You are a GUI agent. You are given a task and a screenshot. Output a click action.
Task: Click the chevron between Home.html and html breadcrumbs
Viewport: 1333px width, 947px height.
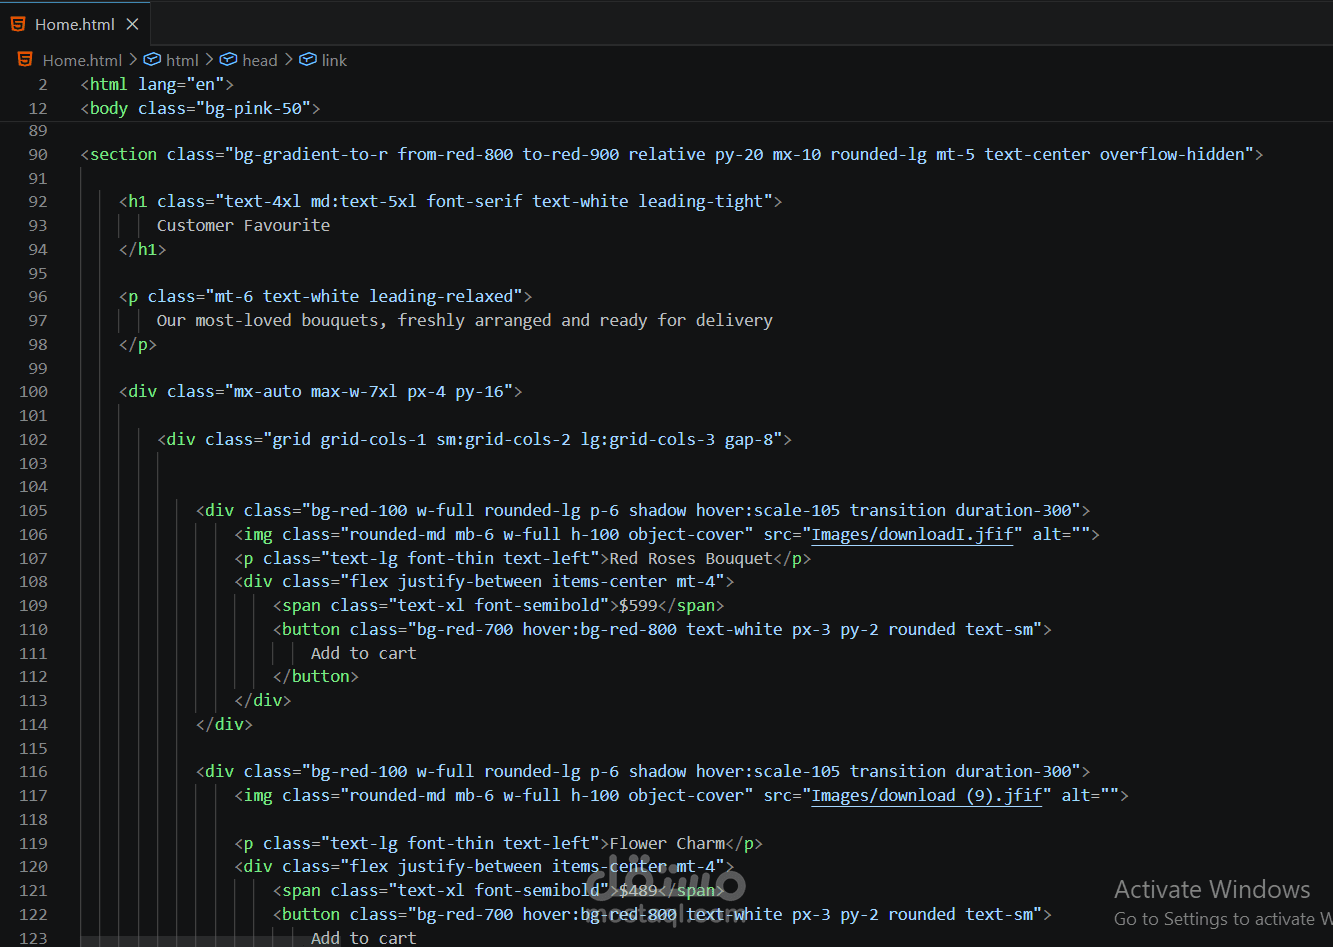[134, 60]
